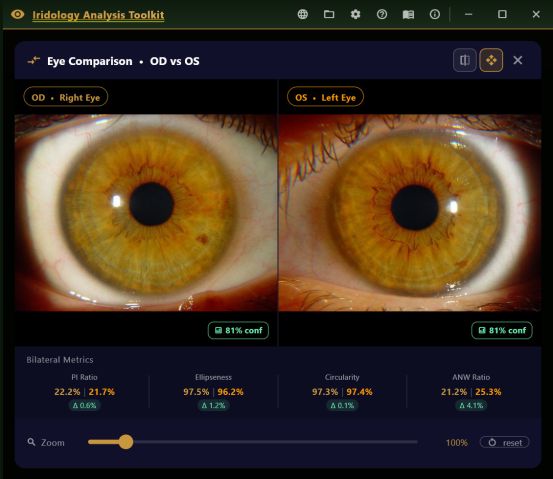Toggle the split compare view mode
The height and width of the screenshot is (479, 553).
pyautogui.click(x=465, y=60)
